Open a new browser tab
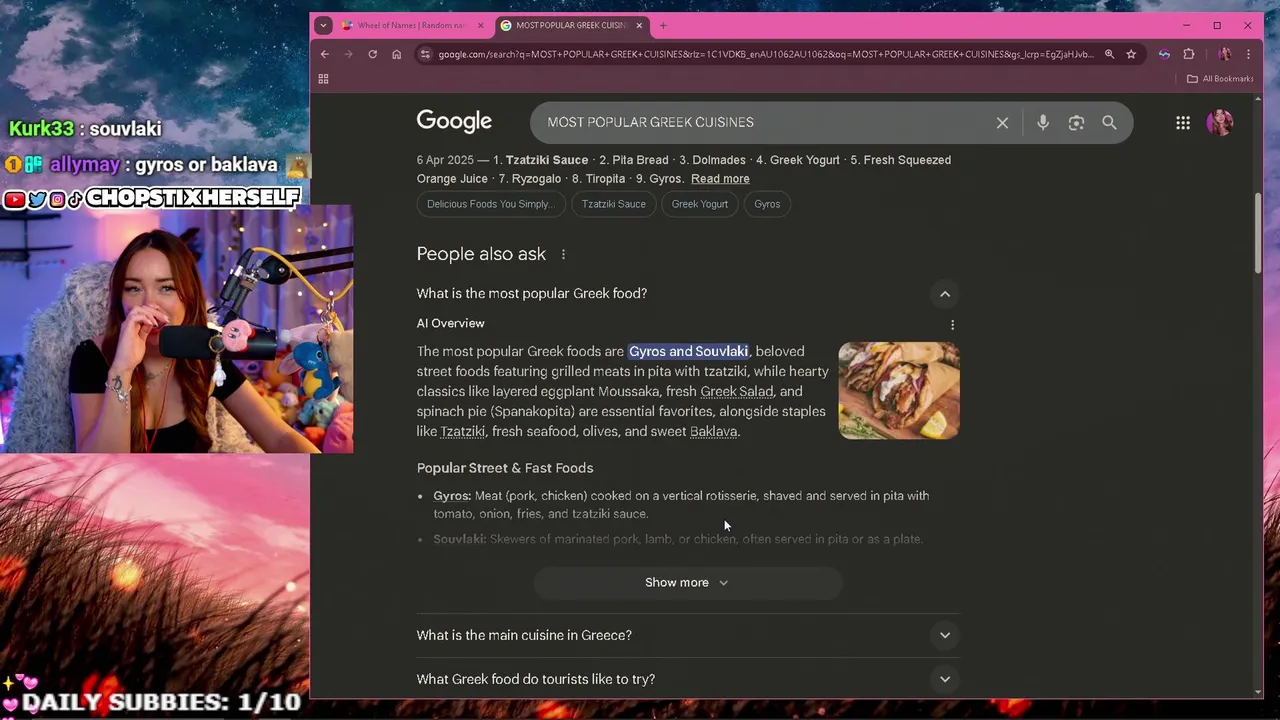 (x=662, y=25)
